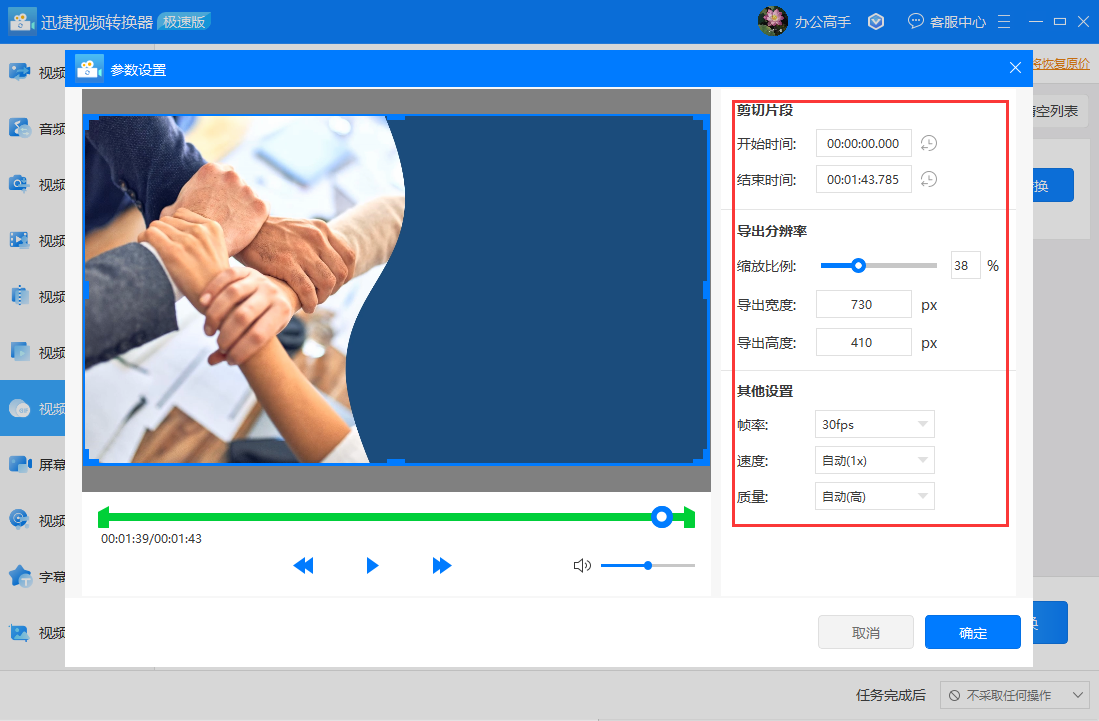Expand the 不采取任何操作 task-completion dropdown
The width and height of the screenshot is (1099, 721).
(1013, 694)
